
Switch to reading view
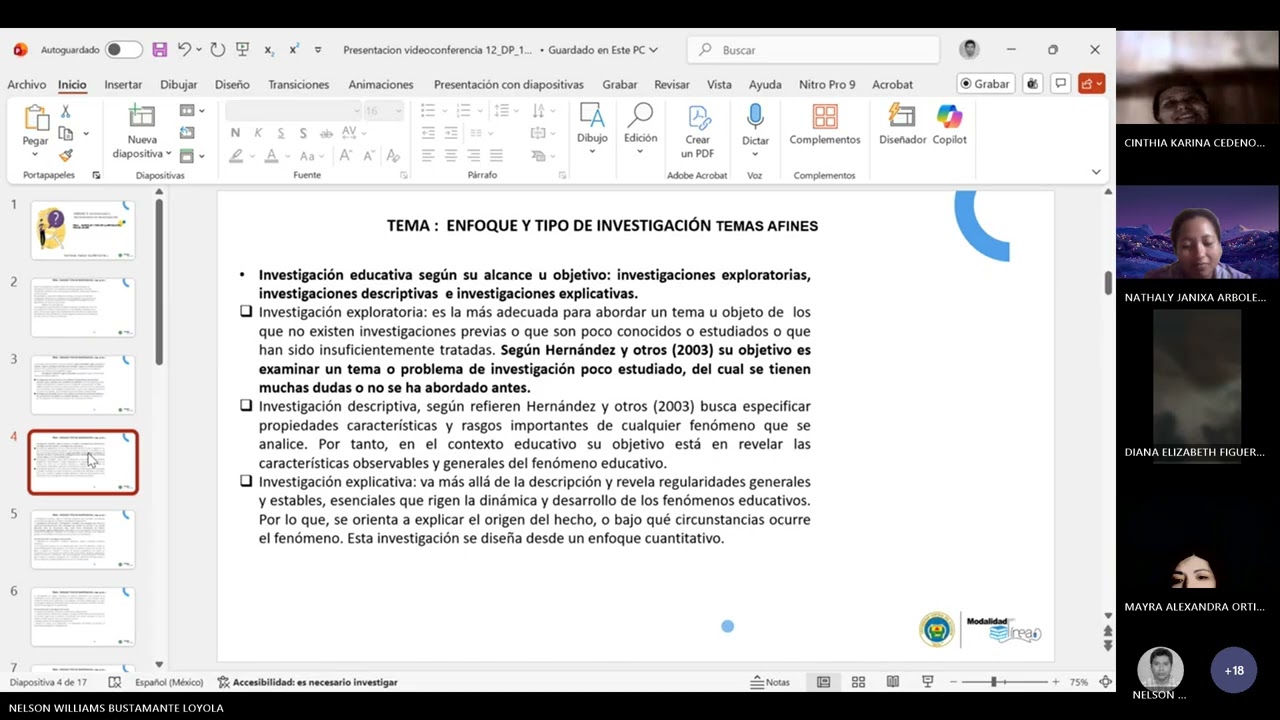coord(893,682)
